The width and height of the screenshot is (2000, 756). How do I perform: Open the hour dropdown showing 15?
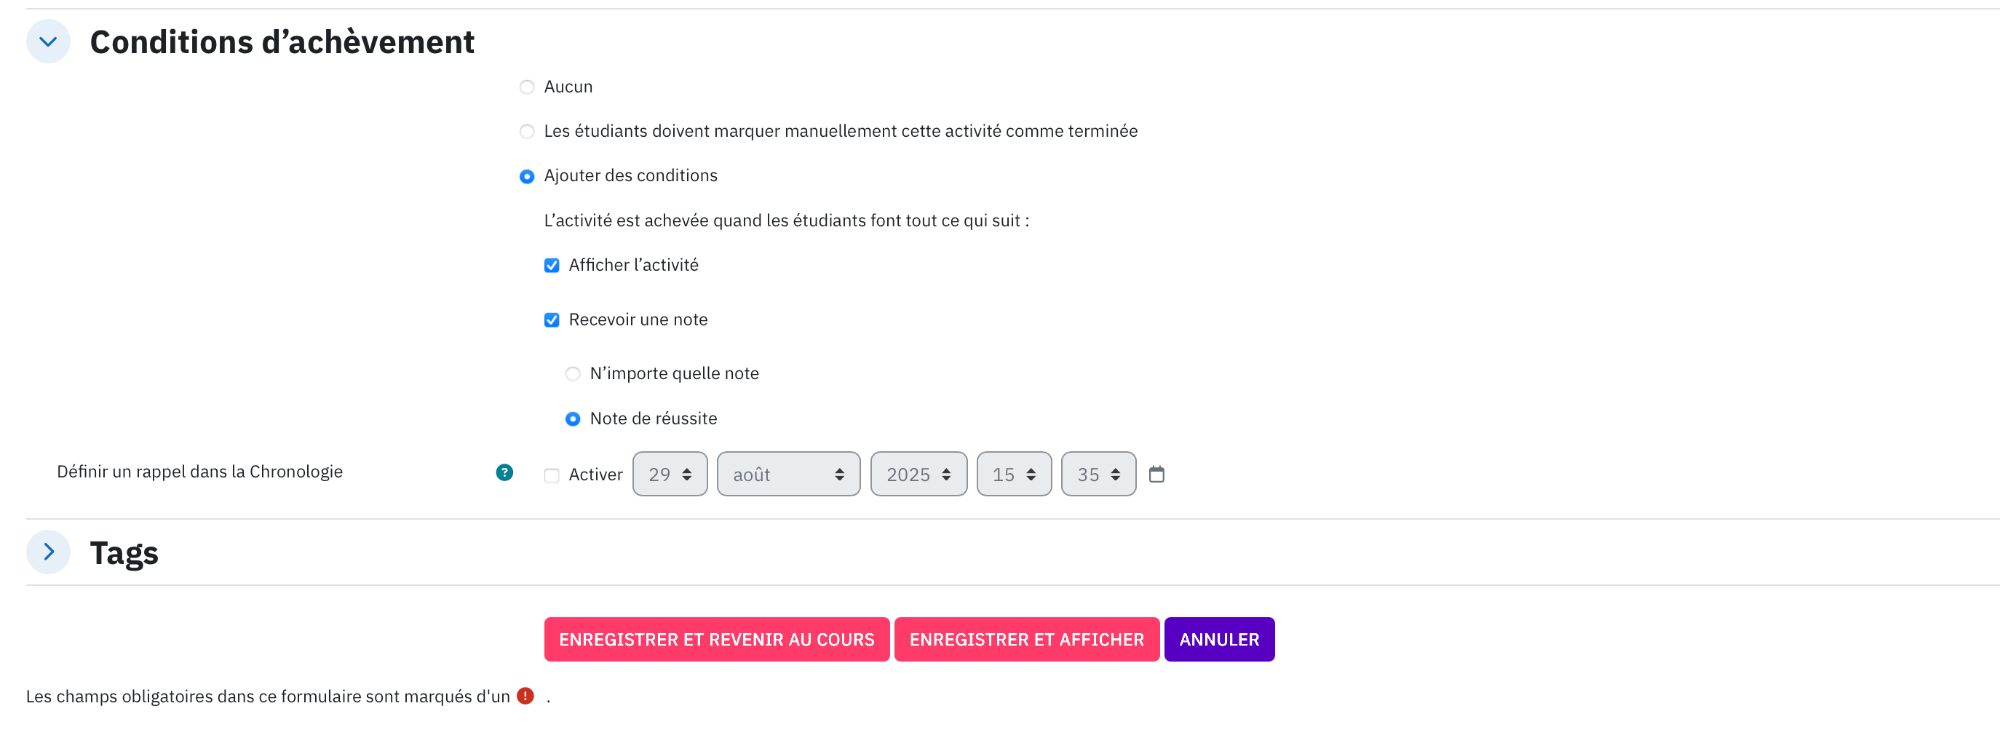coord(1014,474)
